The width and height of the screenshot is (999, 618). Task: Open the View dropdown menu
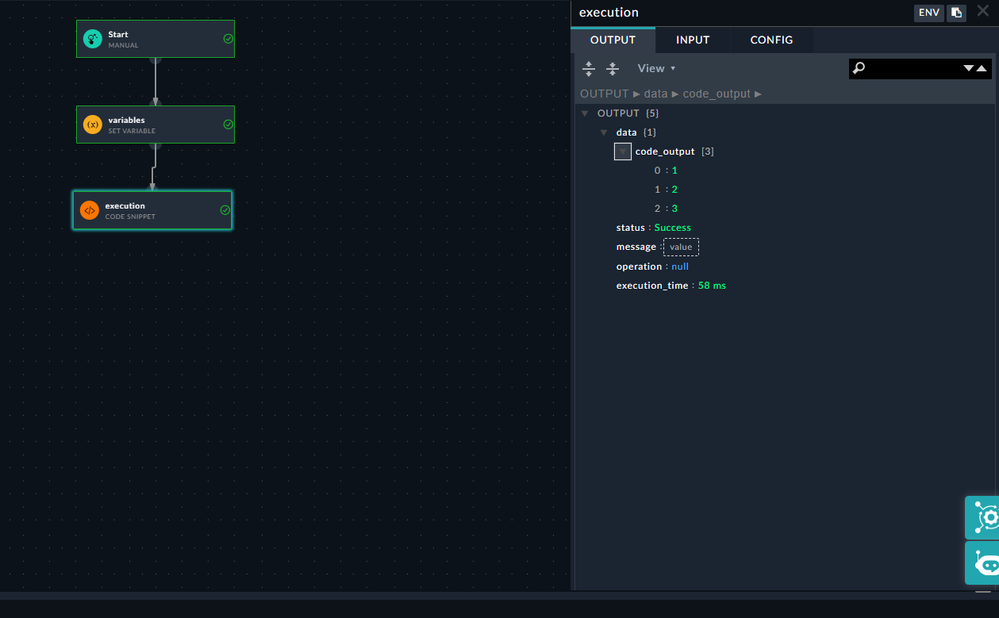(656, 68)
